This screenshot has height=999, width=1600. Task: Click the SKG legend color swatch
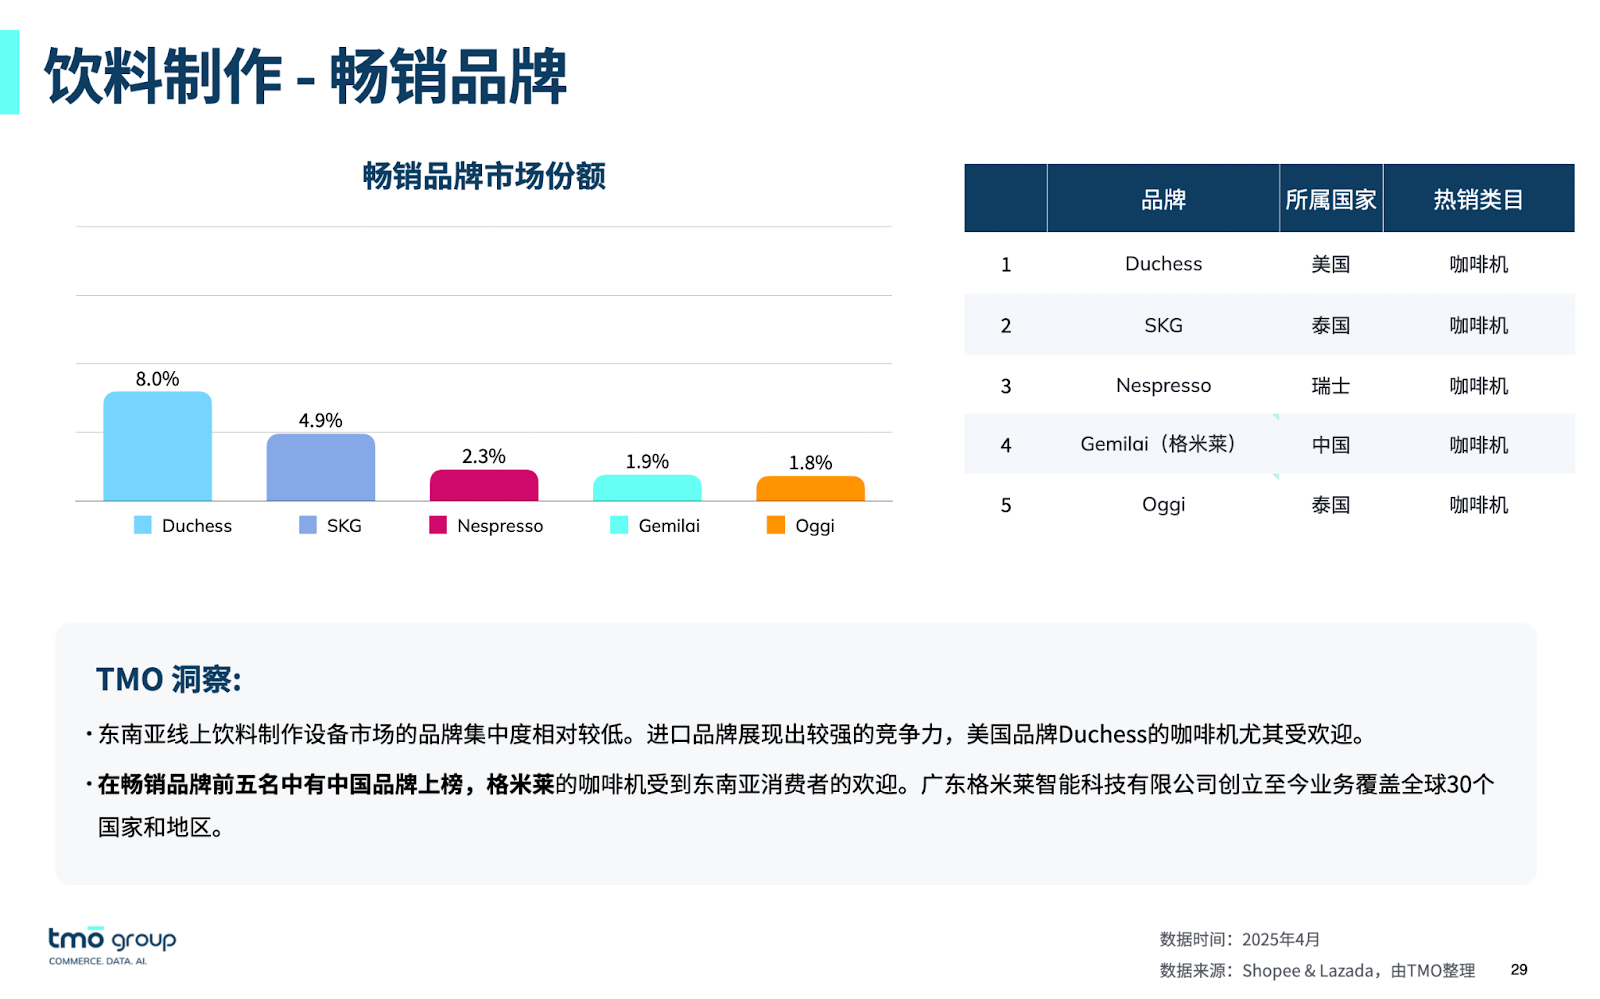(x=307, y=525)
